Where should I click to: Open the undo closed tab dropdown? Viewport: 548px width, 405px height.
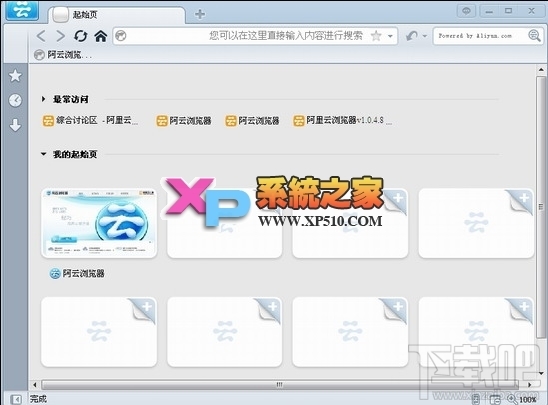425,36
